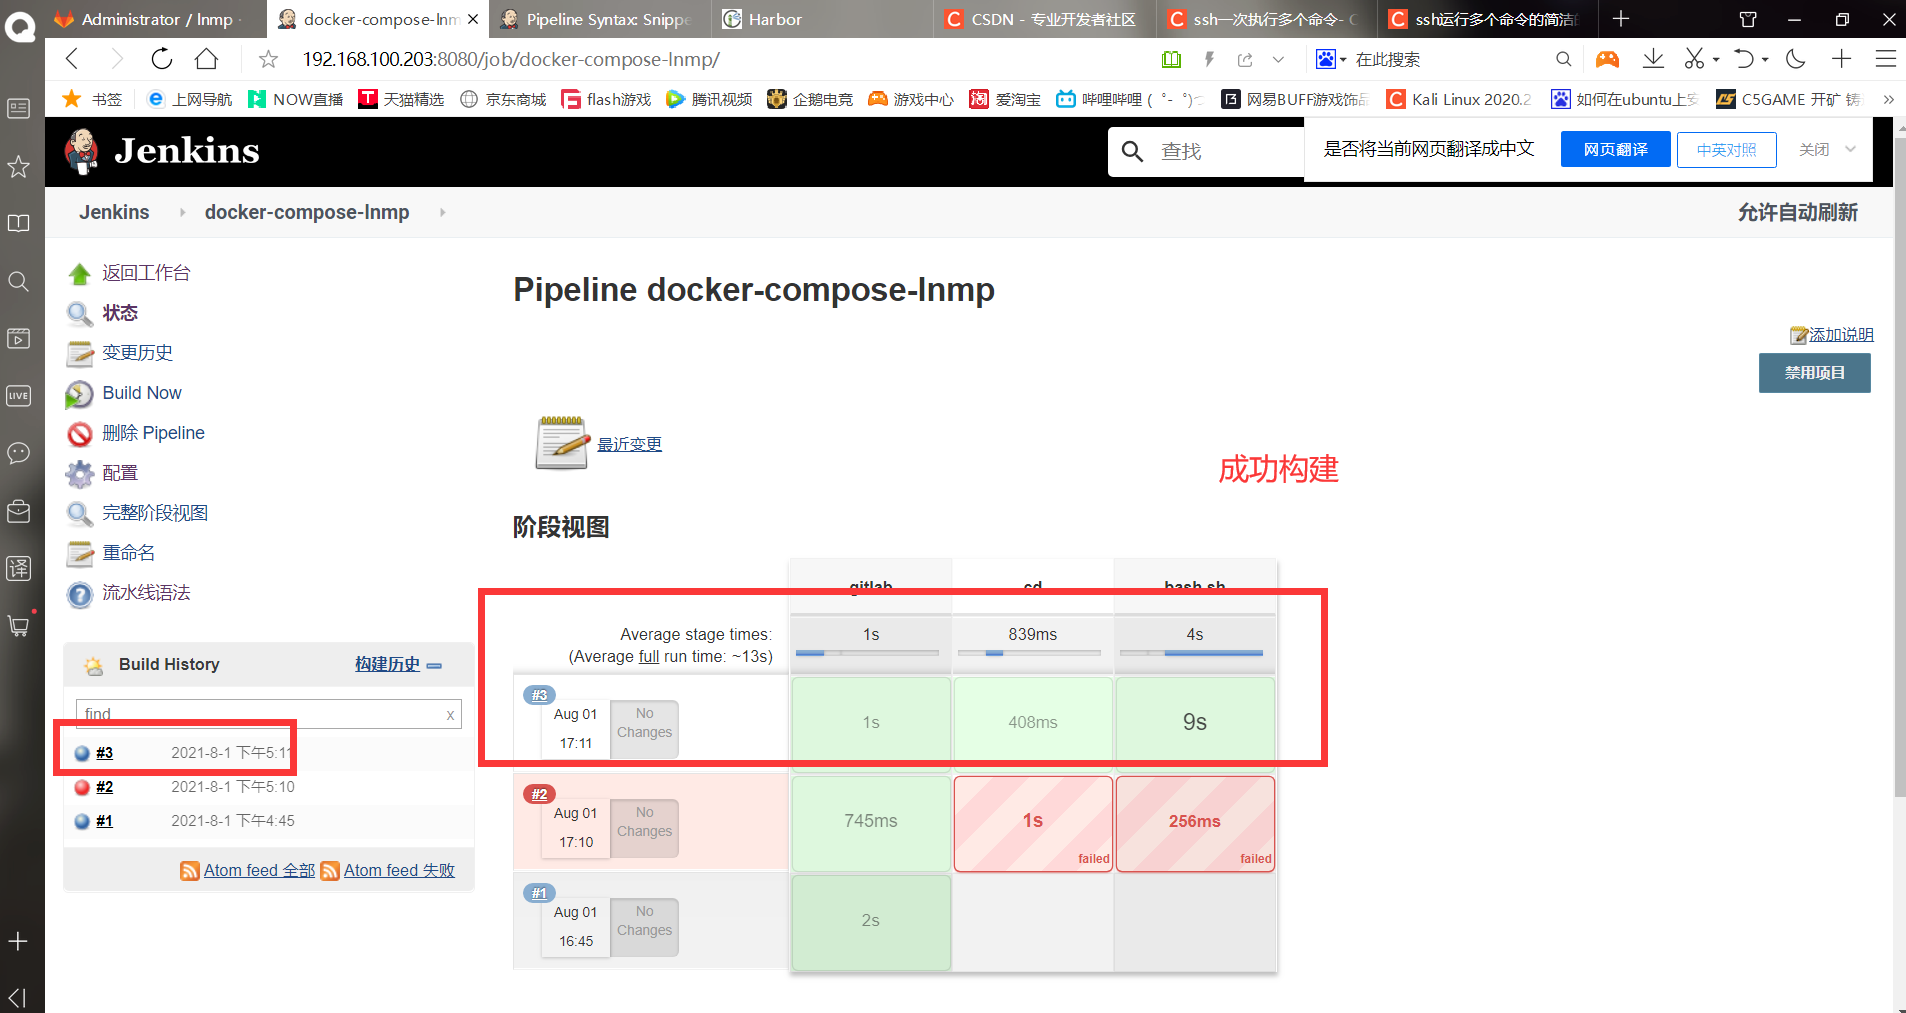Screen dimensions: 1906x1013
Task: Click the Atom feed 失败 RSS icon
Action: [x=330, y=870]
